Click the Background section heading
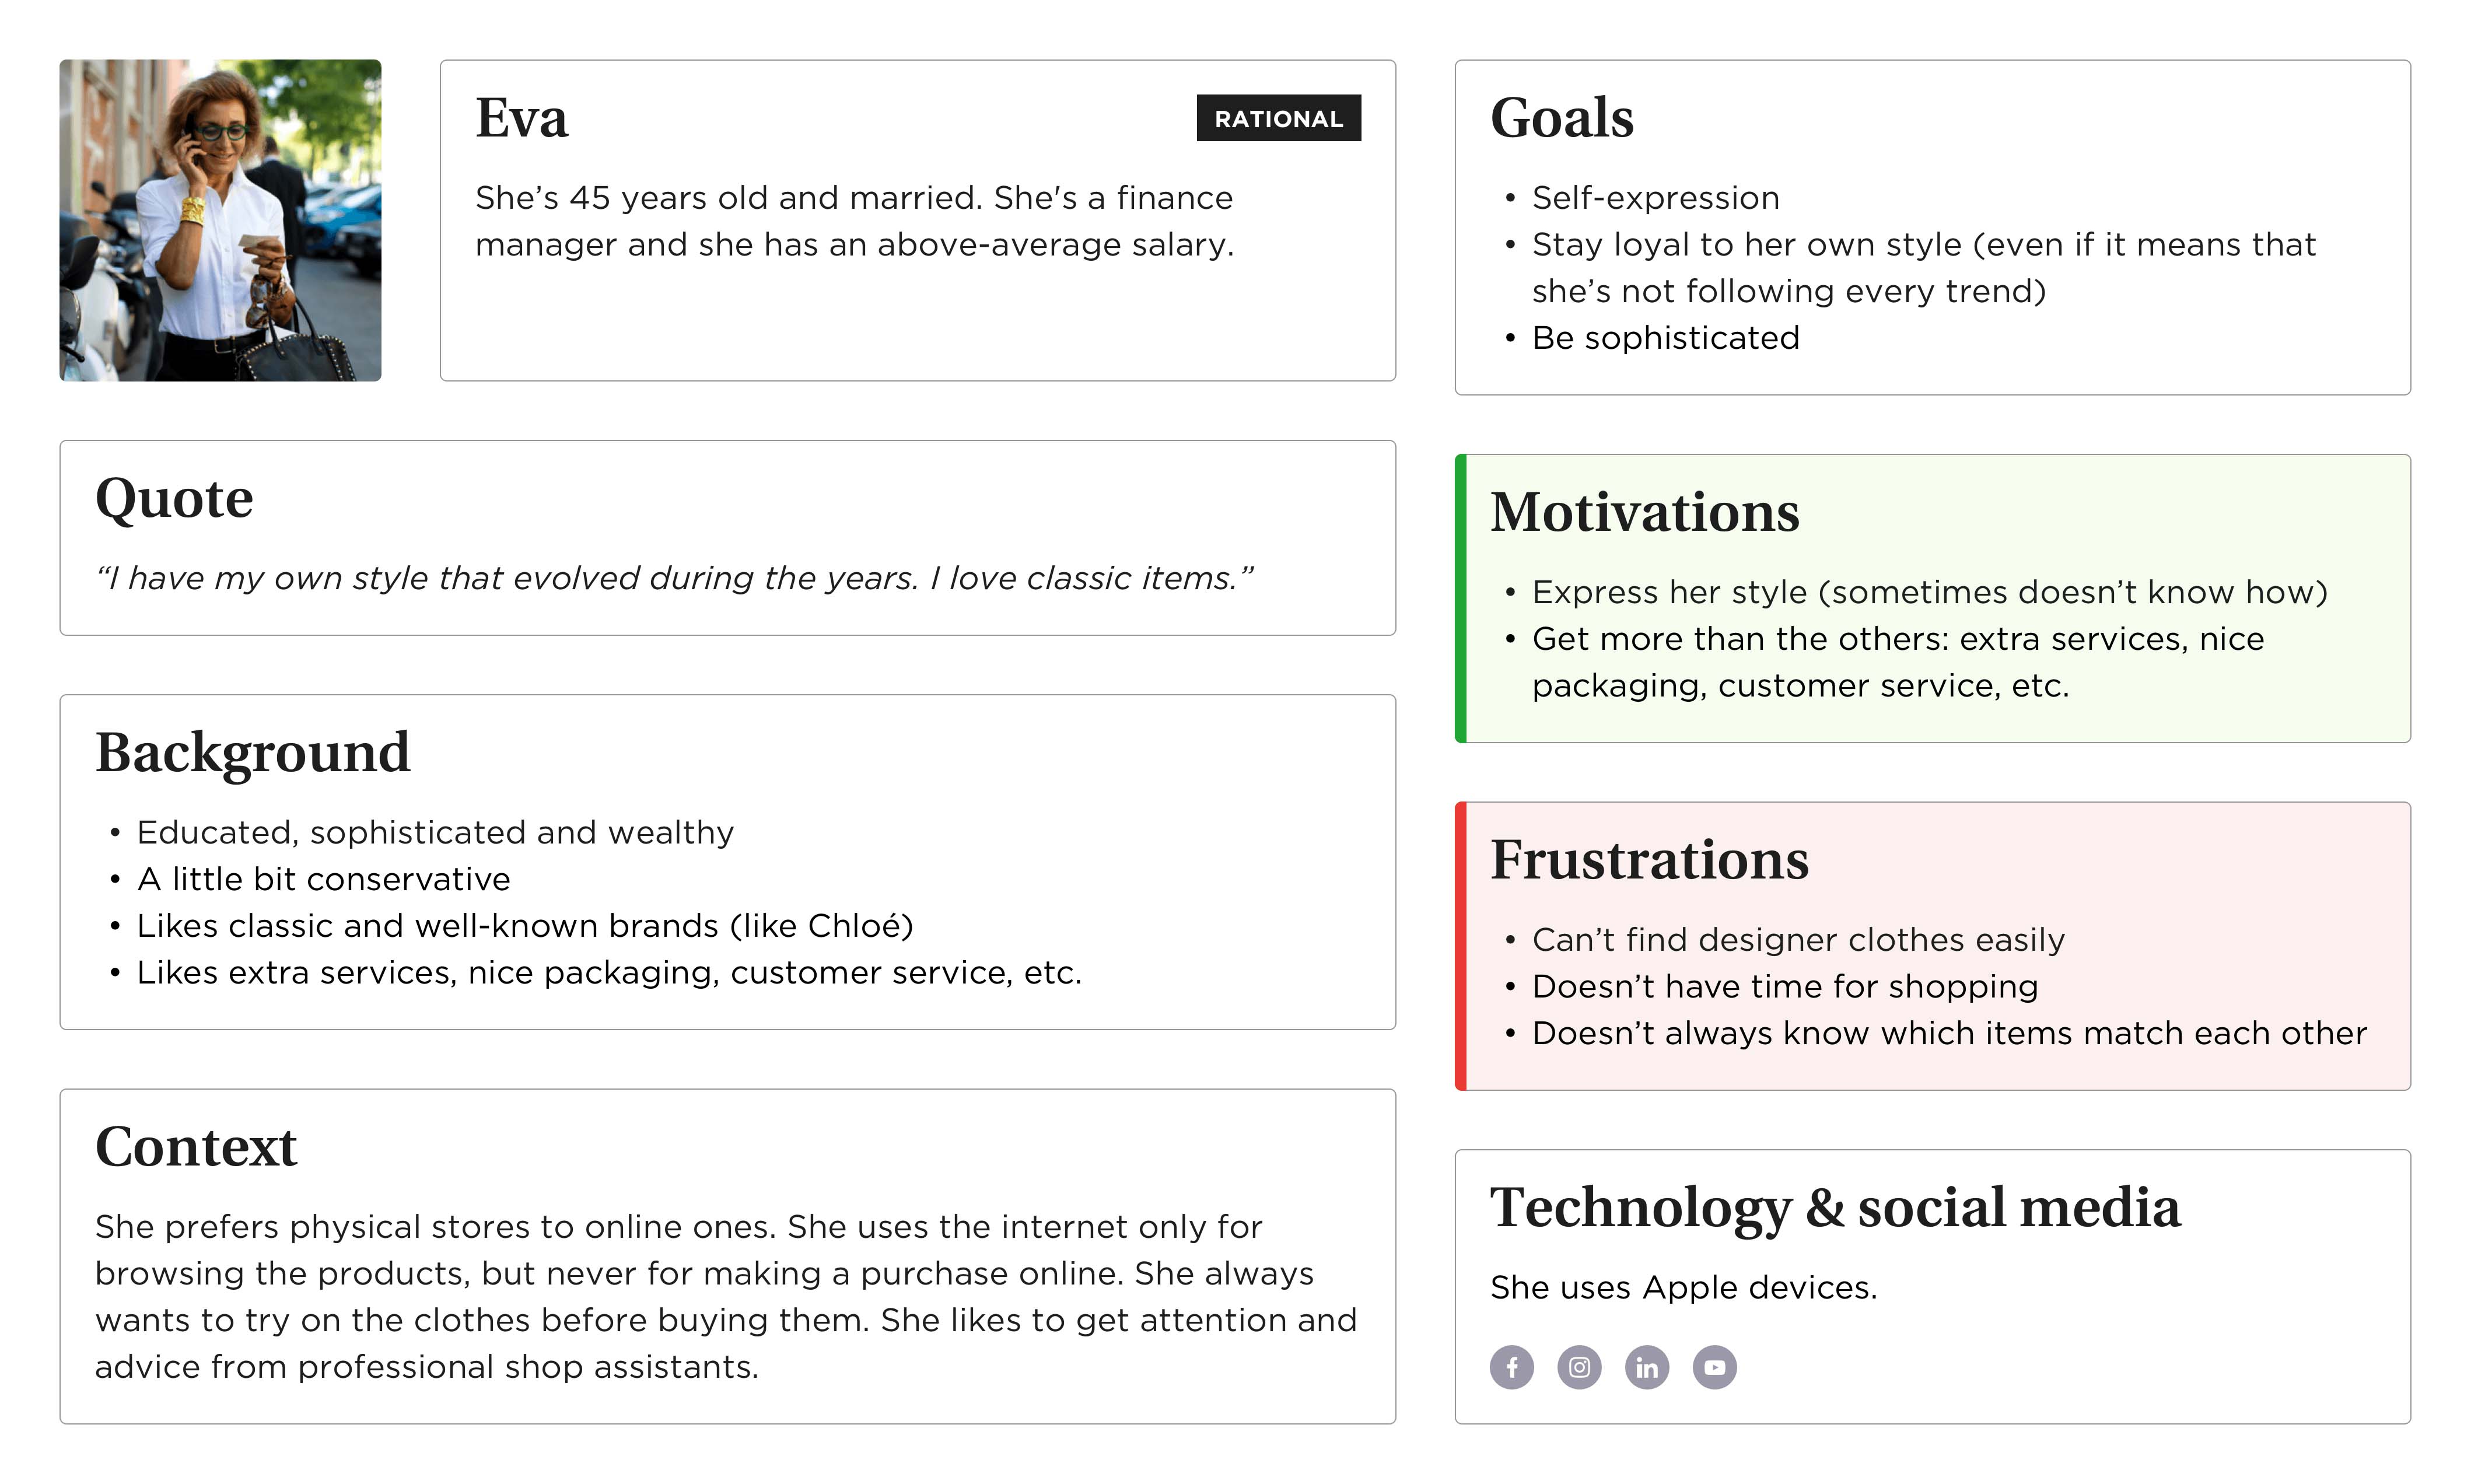The image size is (2471, 1484). pyautogui.click(x=252, y=752)
